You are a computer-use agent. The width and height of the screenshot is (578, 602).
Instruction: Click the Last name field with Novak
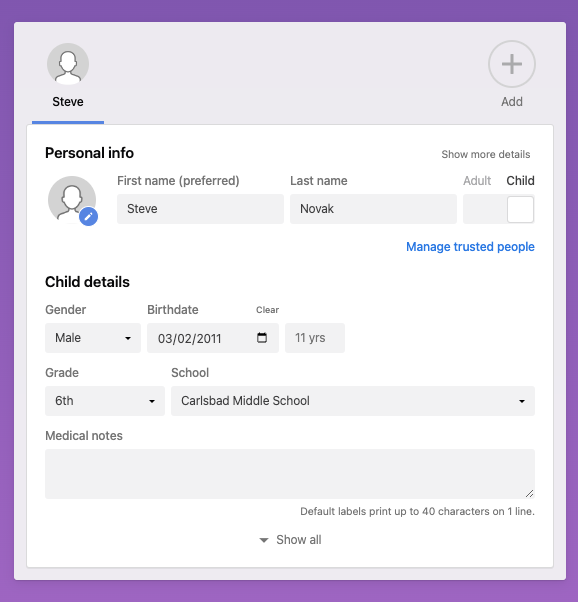point(373,209)
